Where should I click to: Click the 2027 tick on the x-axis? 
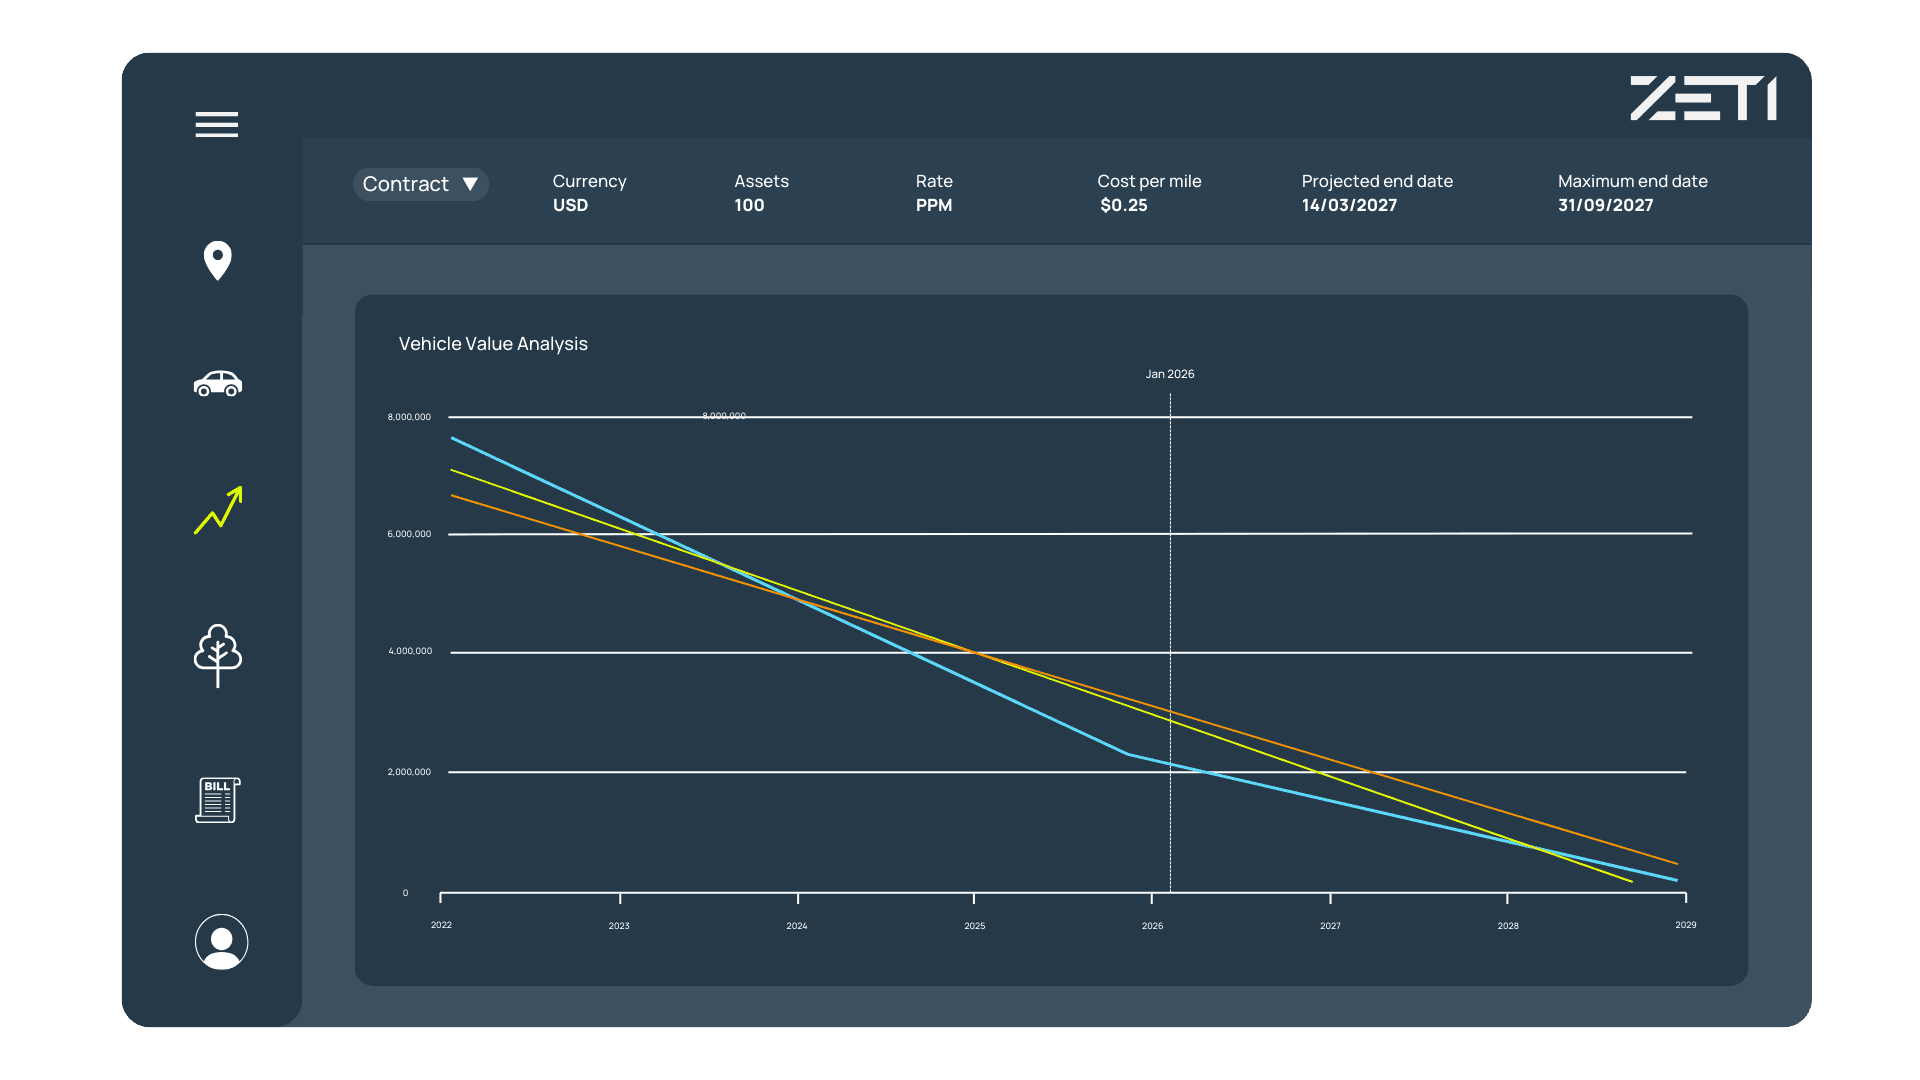point(1330,925)
